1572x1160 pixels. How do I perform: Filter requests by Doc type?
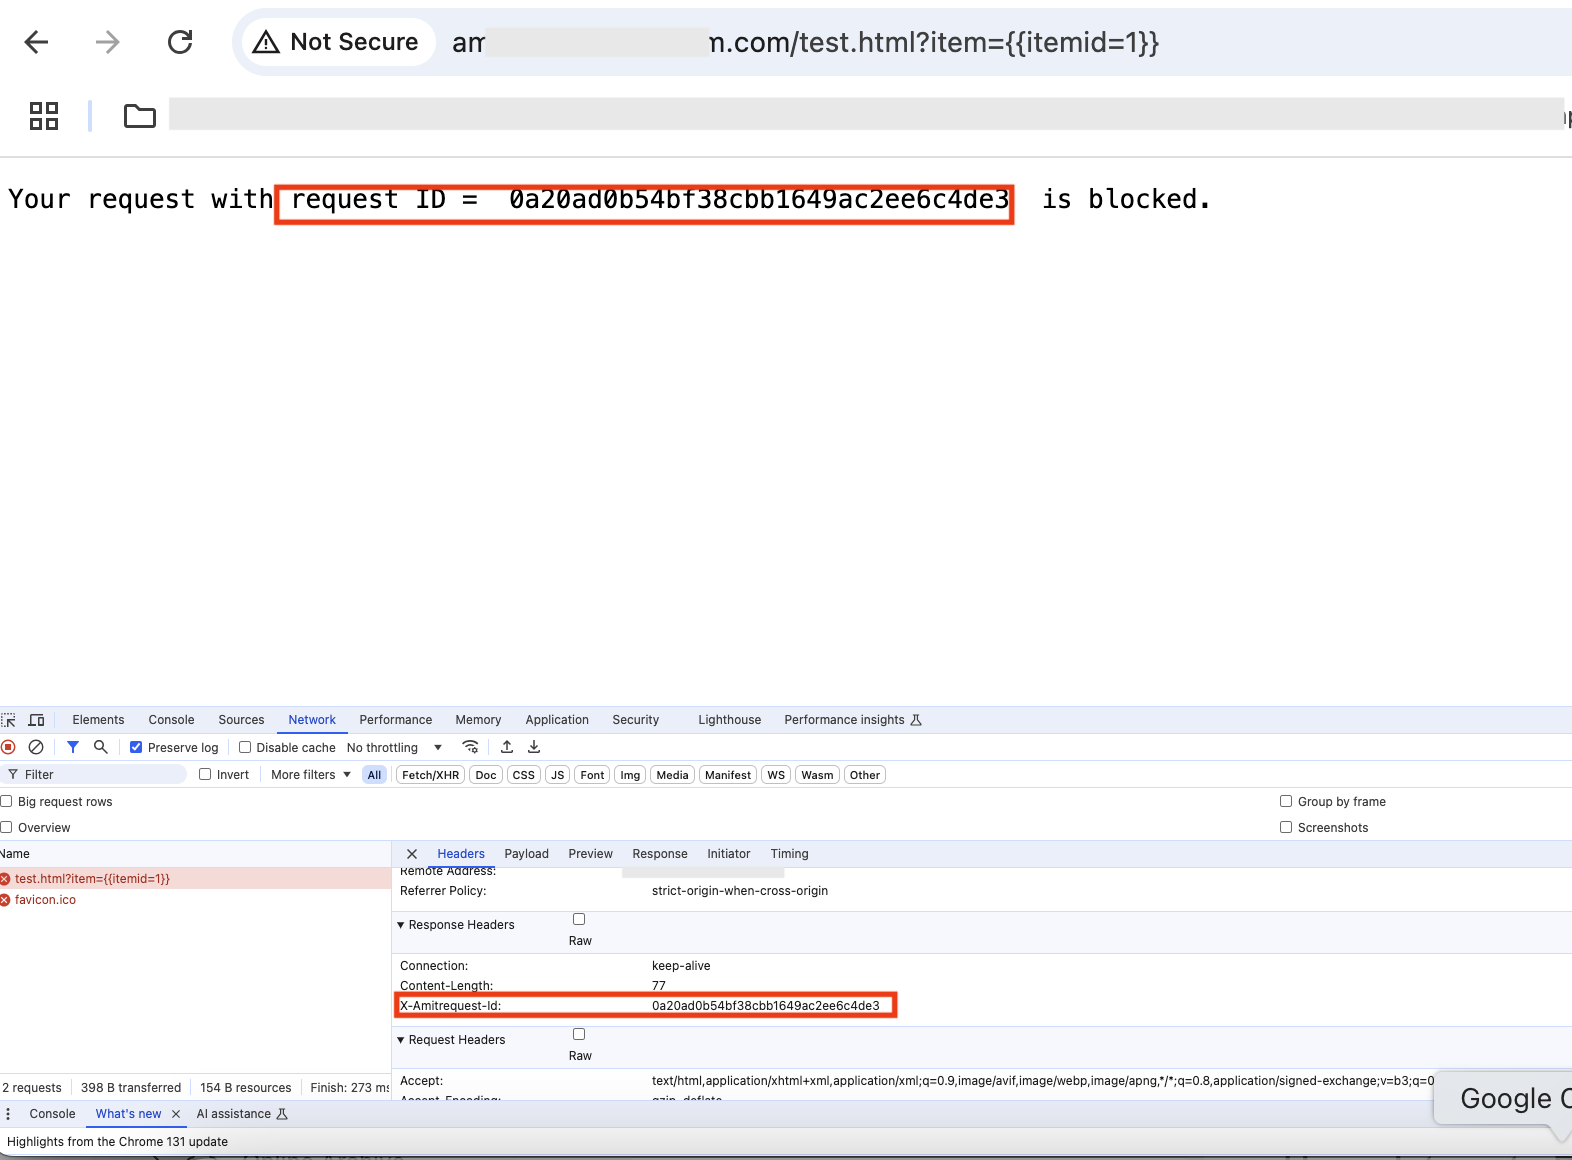click(x=486, y=775)
